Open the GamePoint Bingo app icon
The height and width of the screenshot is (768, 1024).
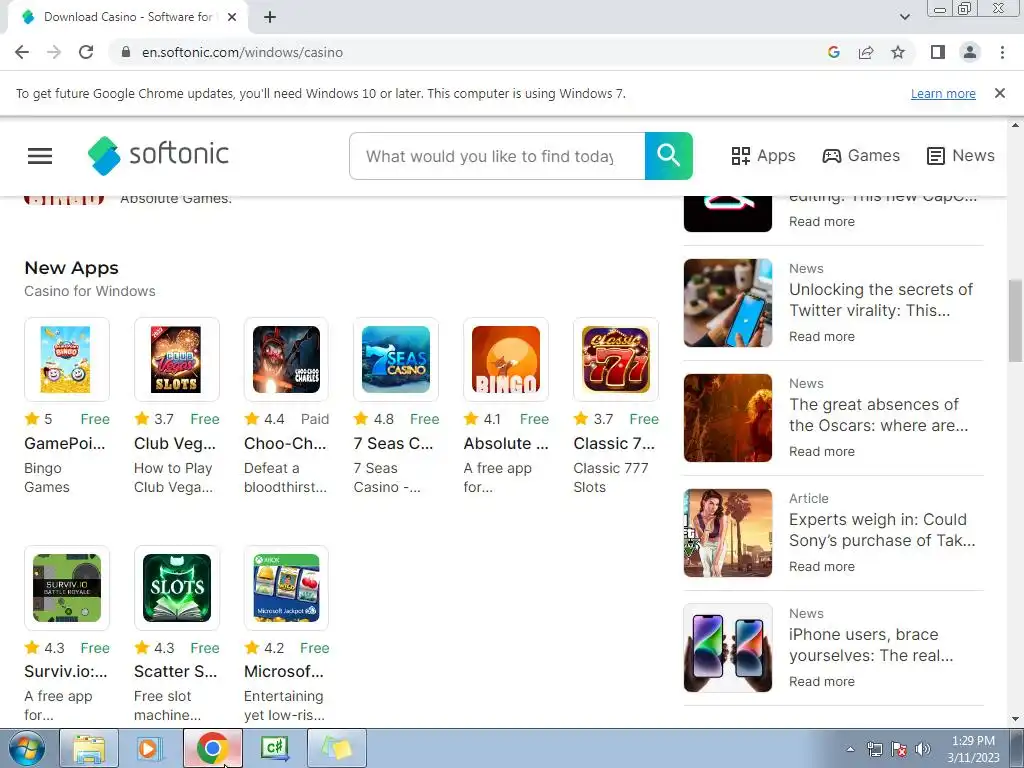(x=67, y=359)
